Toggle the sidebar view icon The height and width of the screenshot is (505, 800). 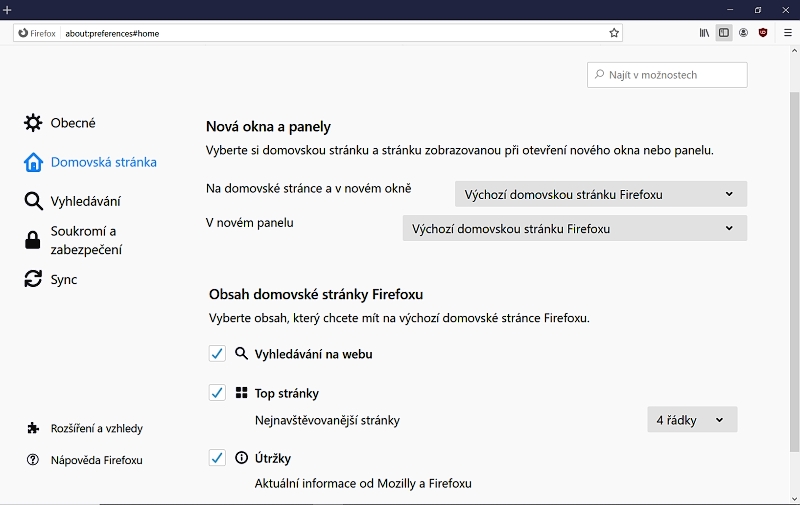coord(723,33)
